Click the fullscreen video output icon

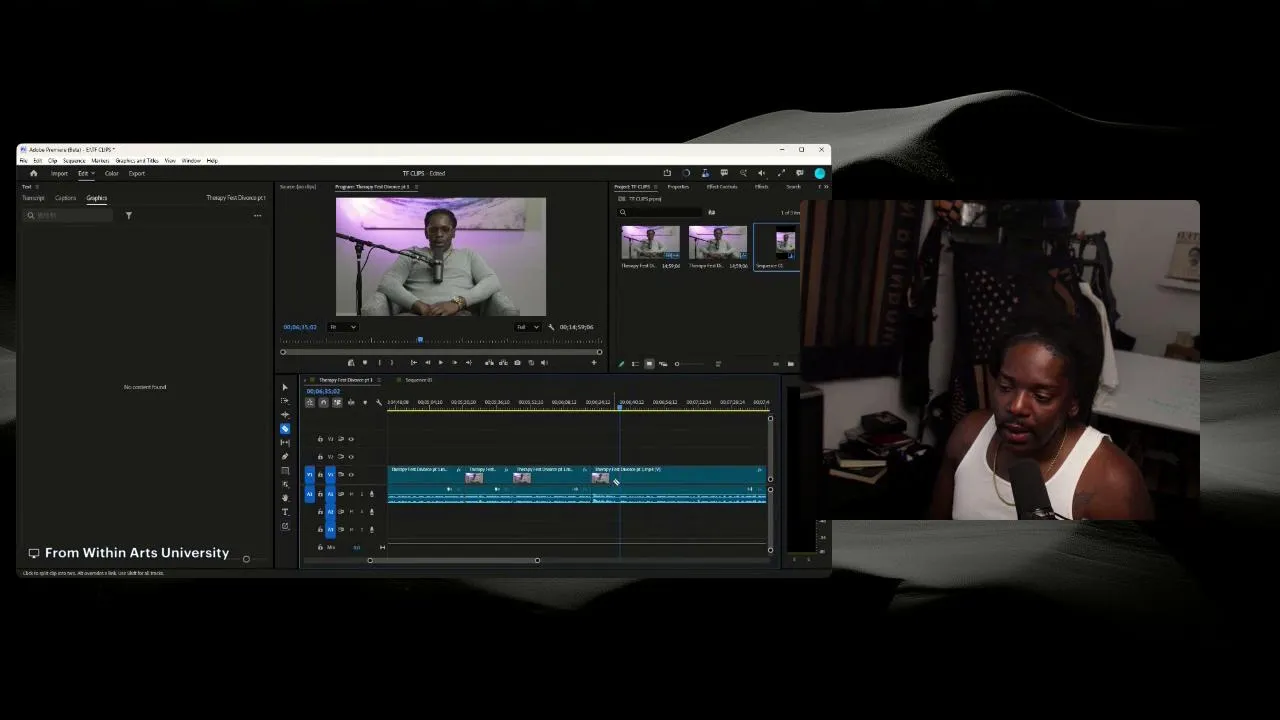pyautogui.click(x=781, y=173)
